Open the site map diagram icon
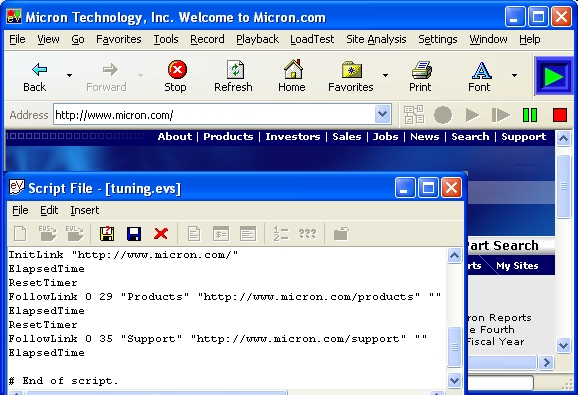578x395 pixels. (x=414, y=115)
